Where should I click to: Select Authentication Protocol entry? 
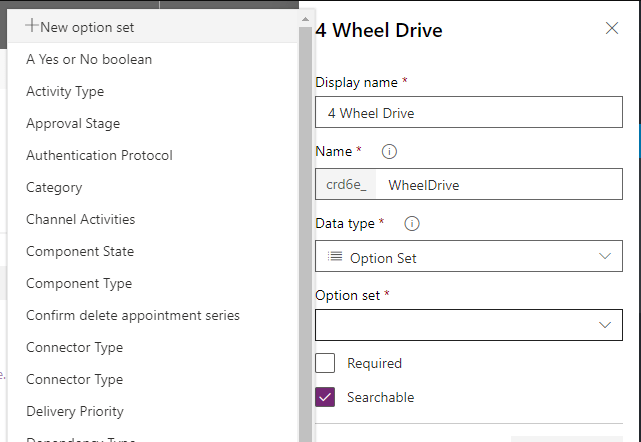(99, 155)
